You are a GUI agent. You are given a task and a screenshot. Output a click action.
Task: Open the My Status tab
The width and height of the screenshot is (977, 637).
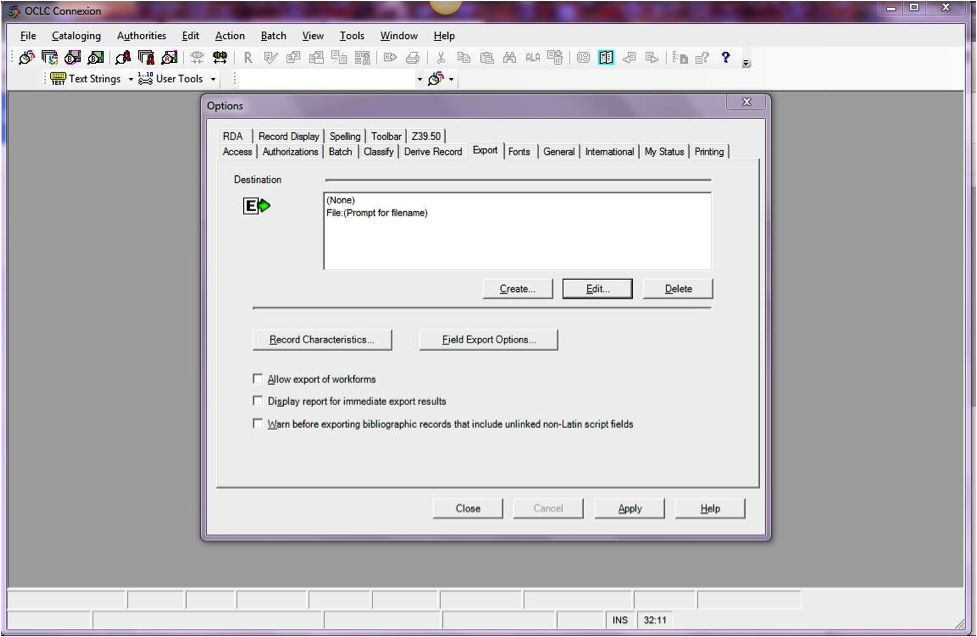pyautogui.click(x=664, y=151)
